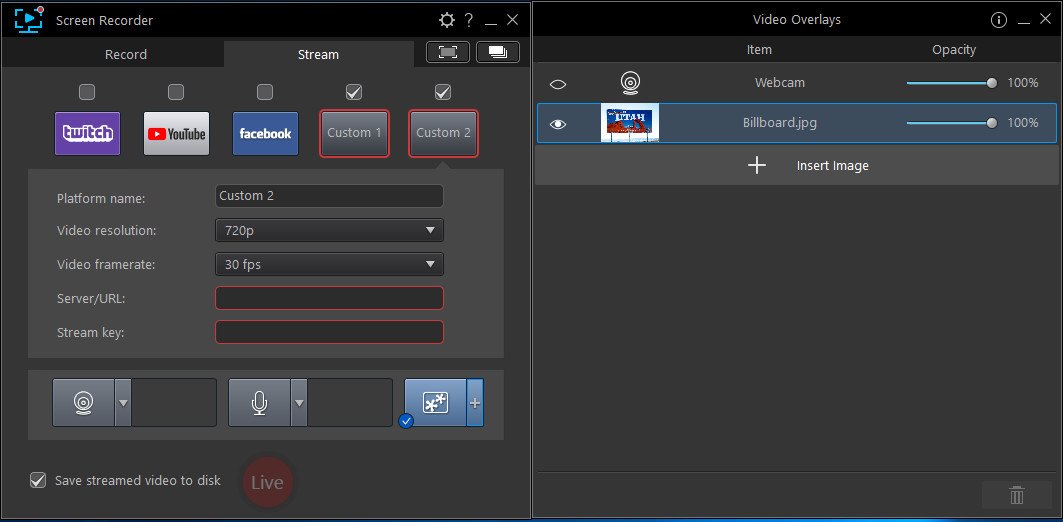The image size is (1063, 522).
Task: Select the YouTube streaming platform
Action: point(176,134)
